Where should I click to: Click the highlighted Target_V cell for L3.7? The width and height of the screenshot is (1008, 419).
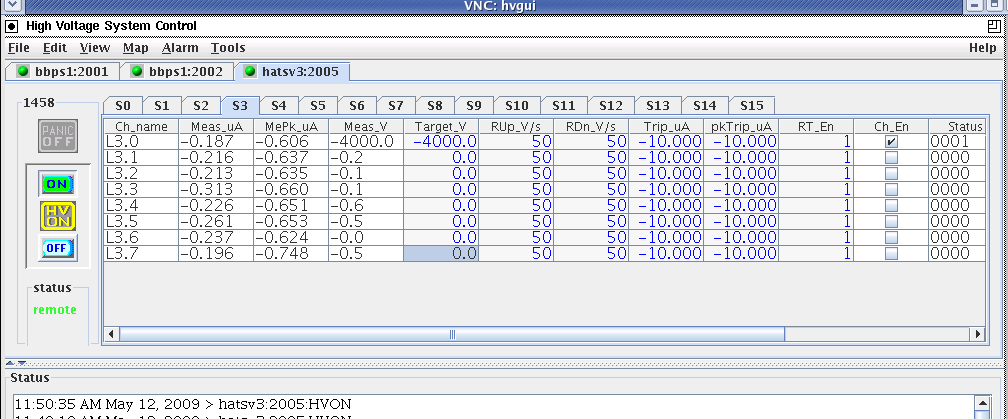(x=441, y=254)
